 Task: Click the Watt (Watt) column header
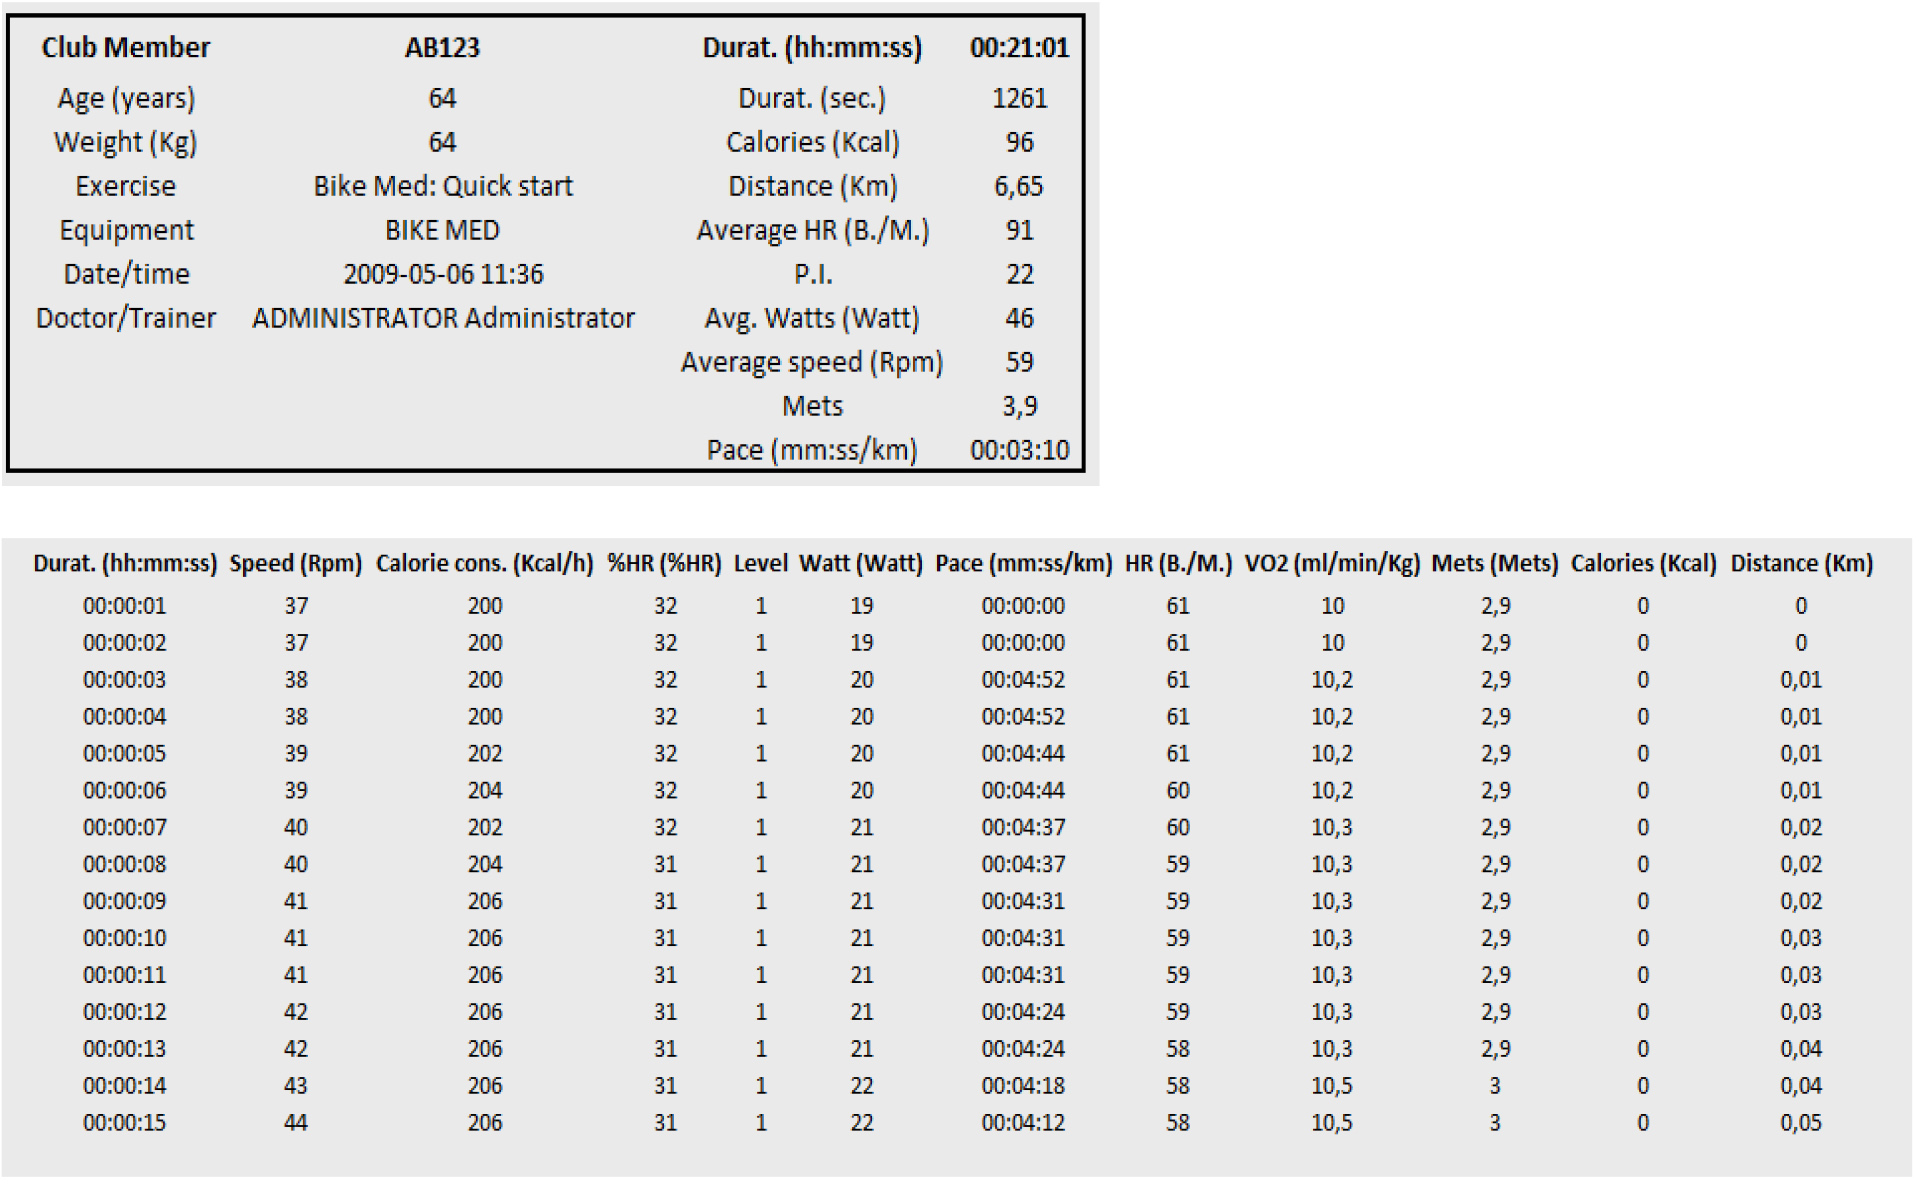[861, 564]
